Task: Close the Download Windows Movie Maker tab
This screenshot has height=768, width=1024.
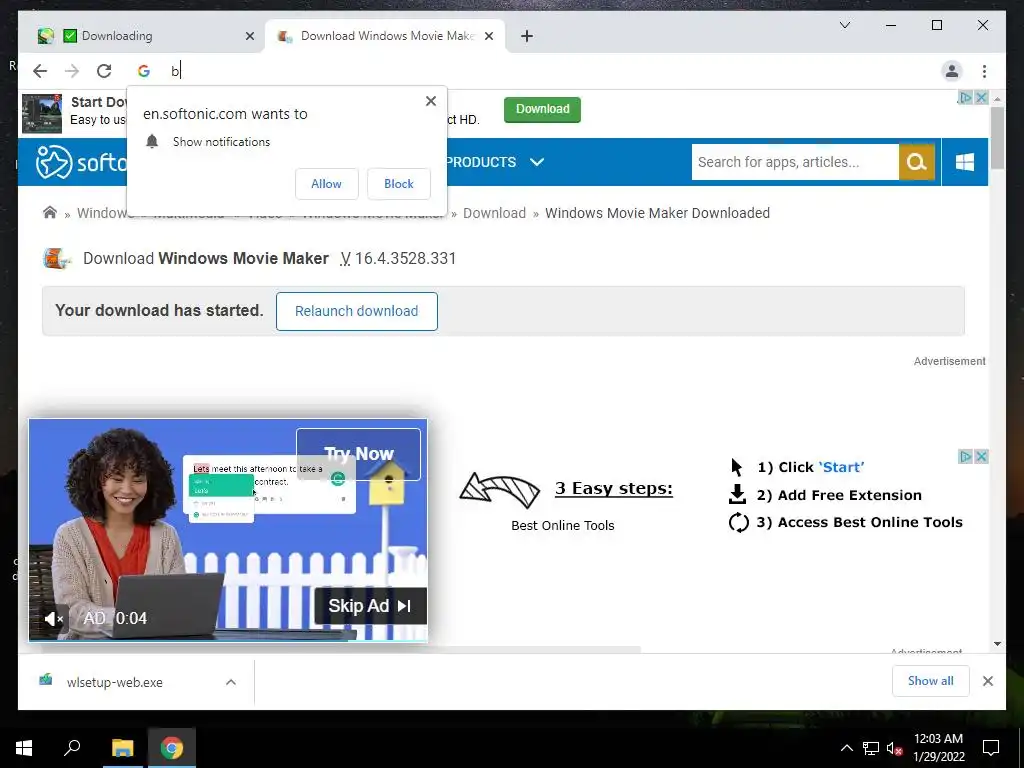Action: pyautogui.click(x=488, y=36)
